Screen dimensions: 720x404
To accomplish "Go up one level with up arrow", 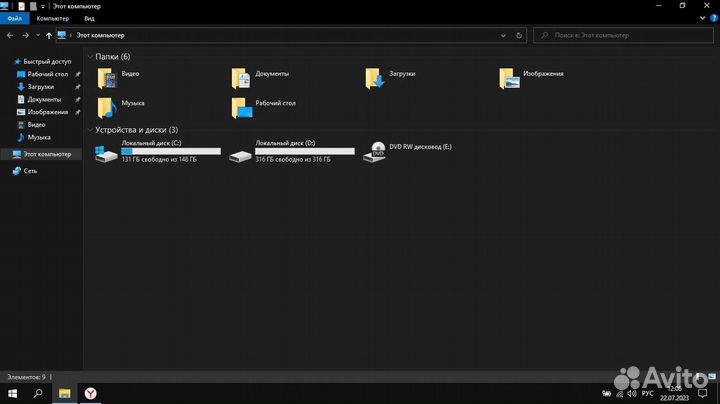I will point(48,35).
